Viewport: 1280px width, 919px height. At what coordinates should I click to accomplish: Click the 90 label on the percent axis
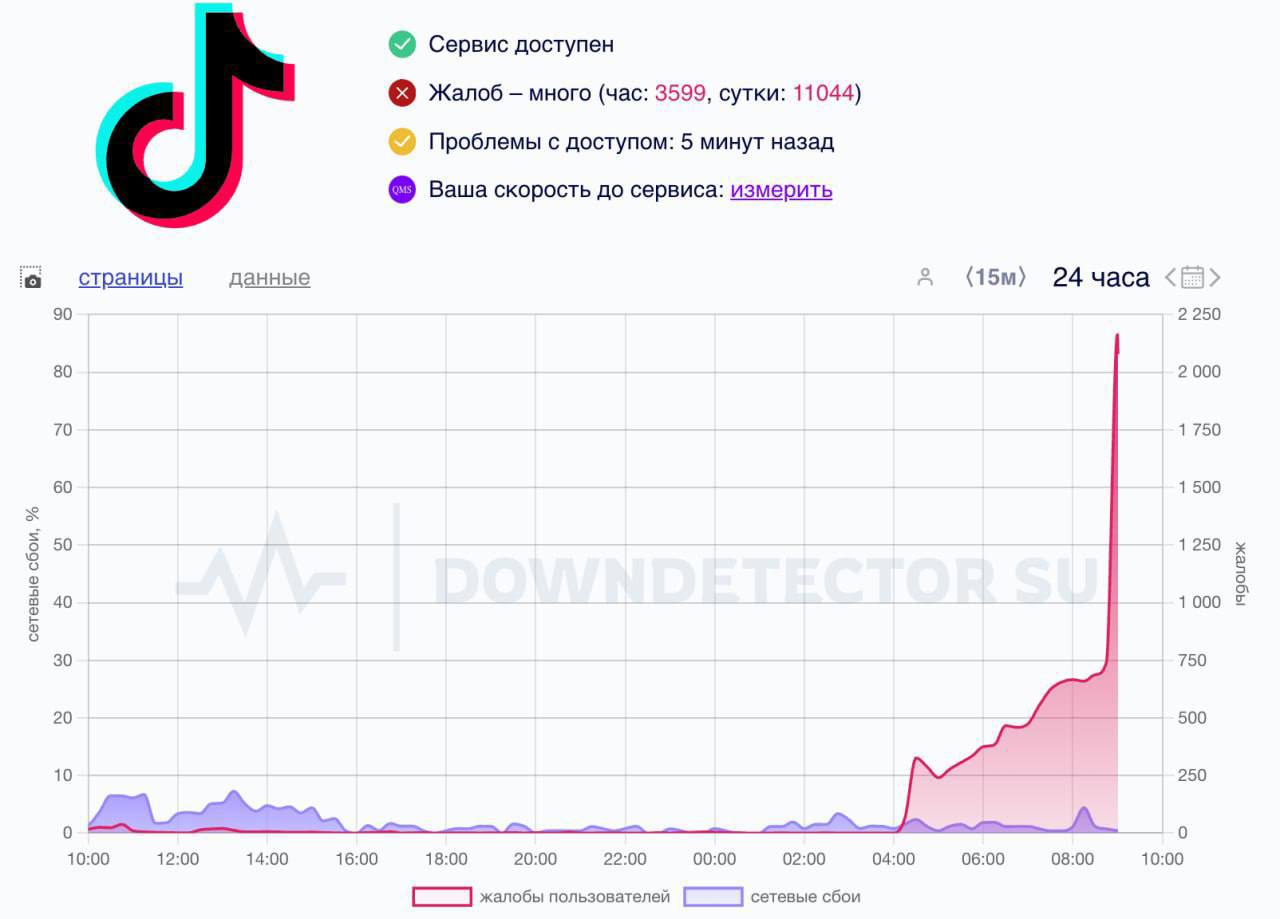63,314
